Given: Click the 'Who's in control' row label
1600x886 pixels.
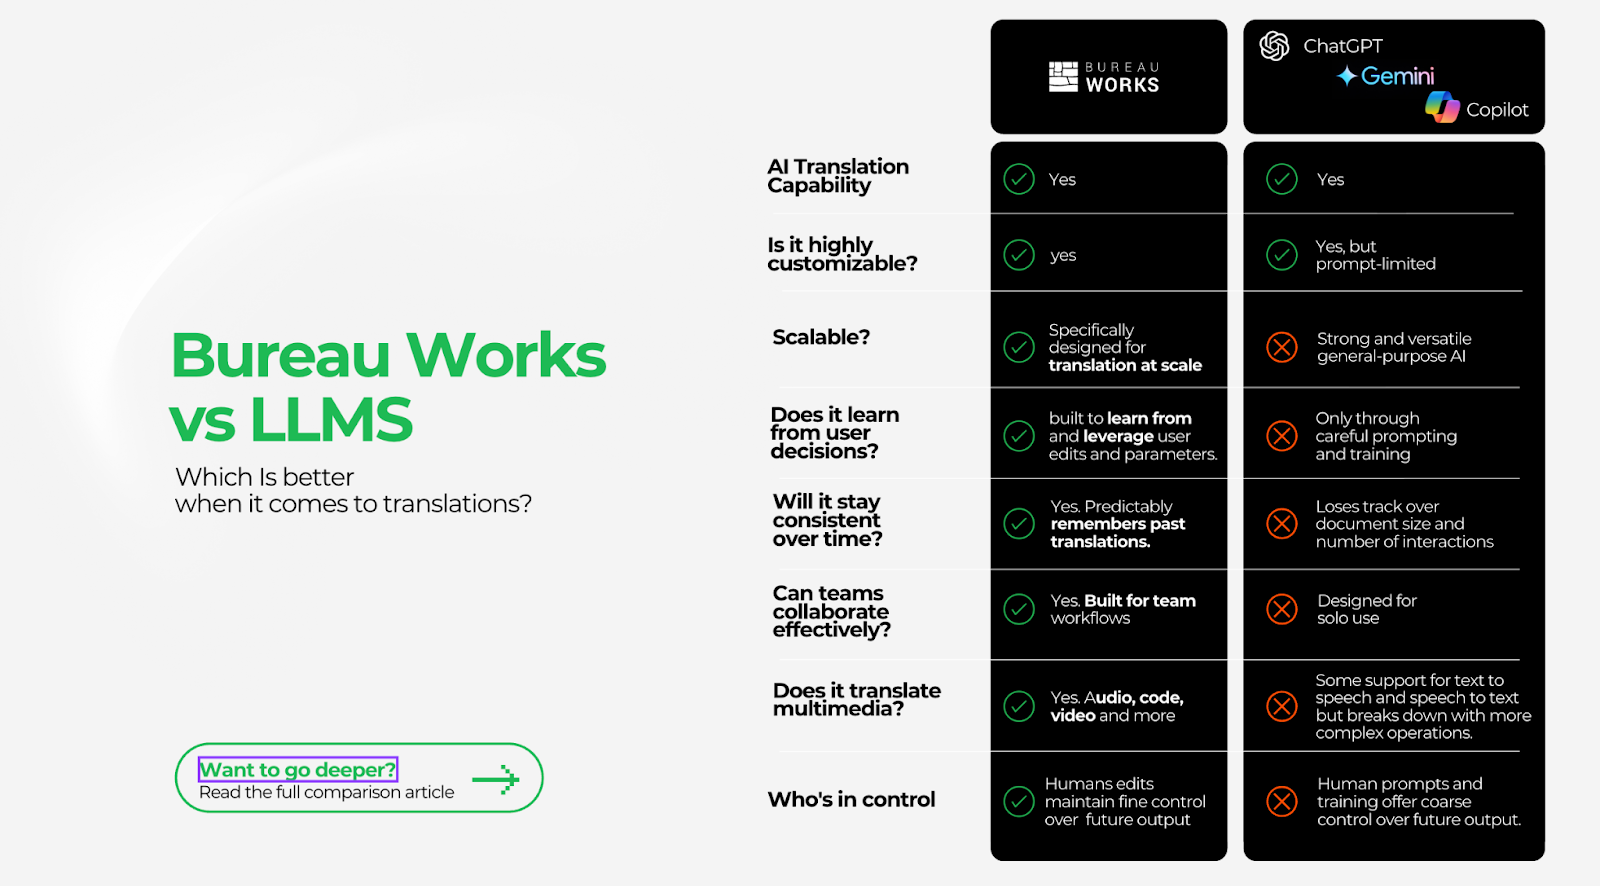Looking at the screenshot, I should coord(851,799).
